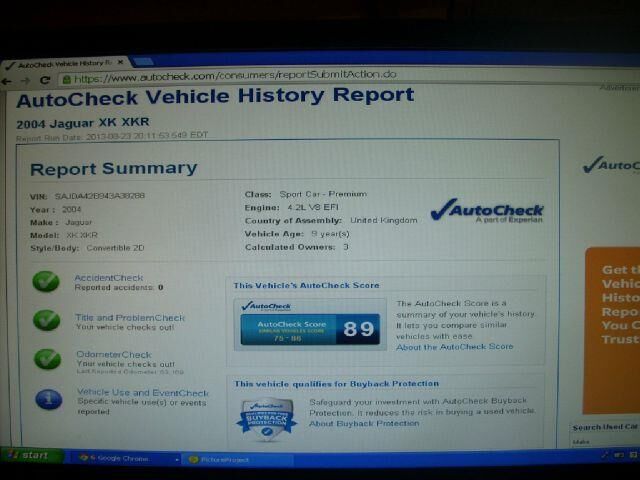Click the Report Run Date line
This screenshot has height=480, width=640.
112,136
